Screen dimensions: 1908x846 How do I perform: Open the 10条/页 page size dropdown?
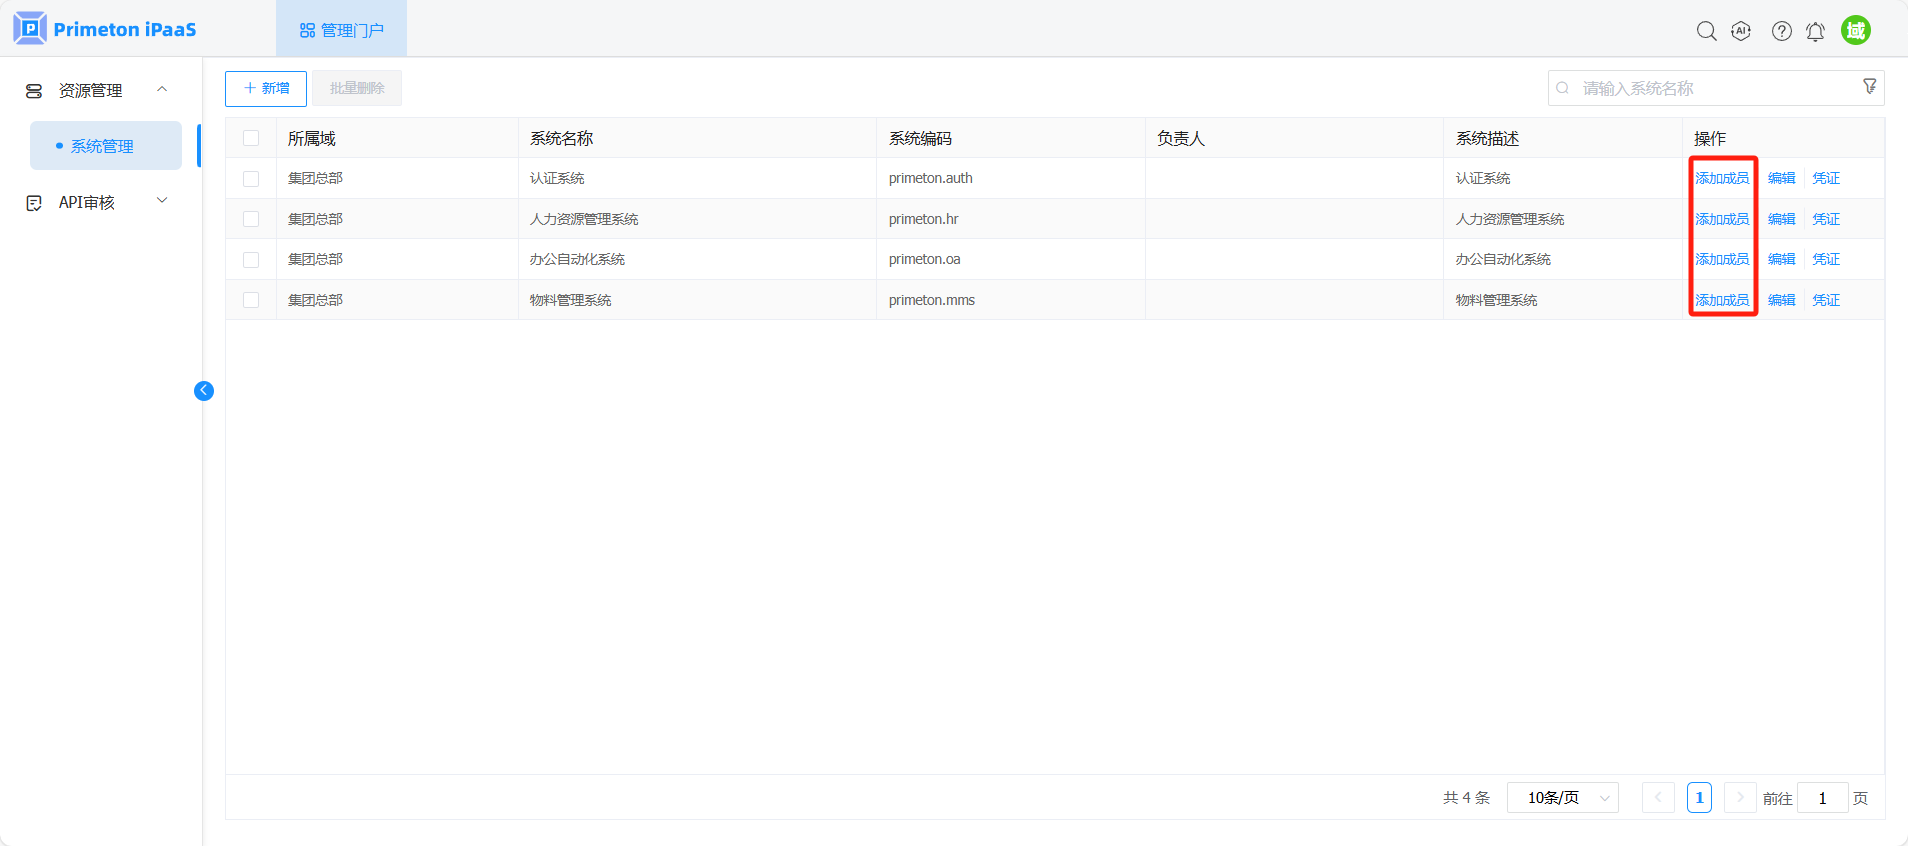[1562, 798]
